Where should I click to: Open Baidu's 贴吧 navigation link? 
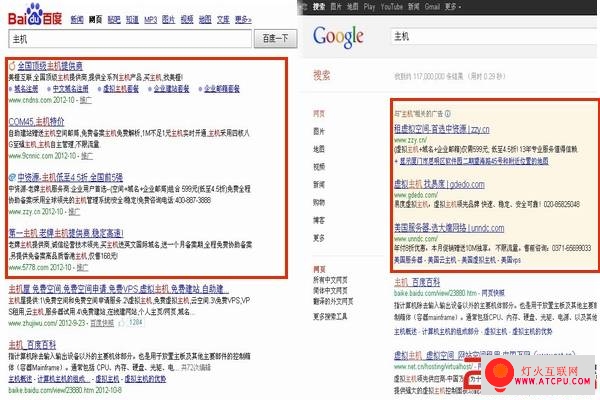114,20
